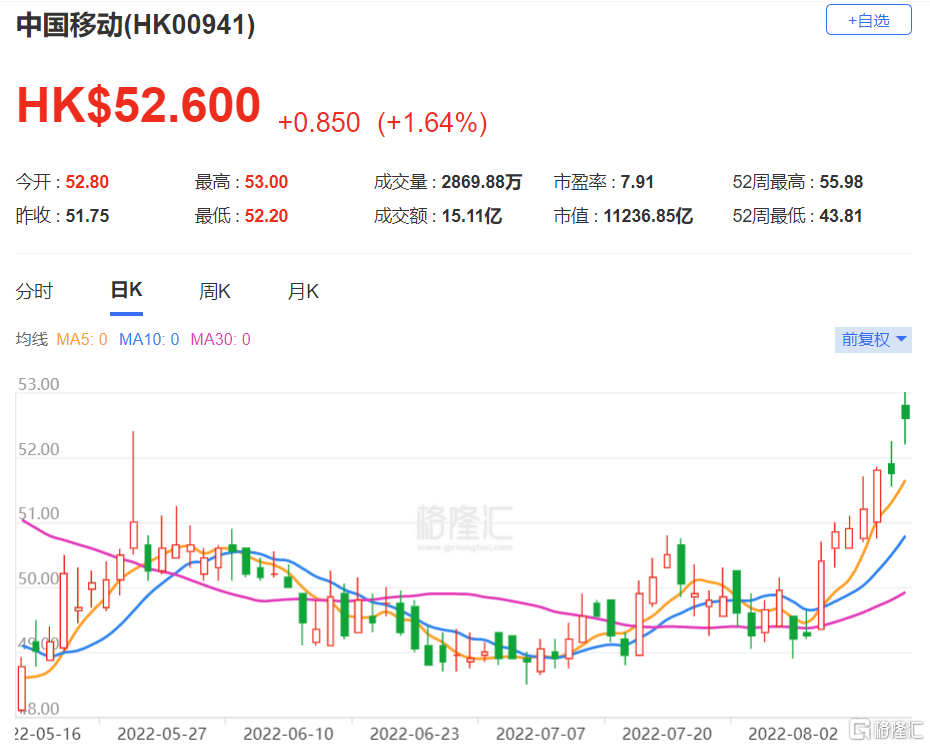Click the 2022-06-10 date axis label
The height and width of the screenshot is (747, 930).
coord(288,733)
